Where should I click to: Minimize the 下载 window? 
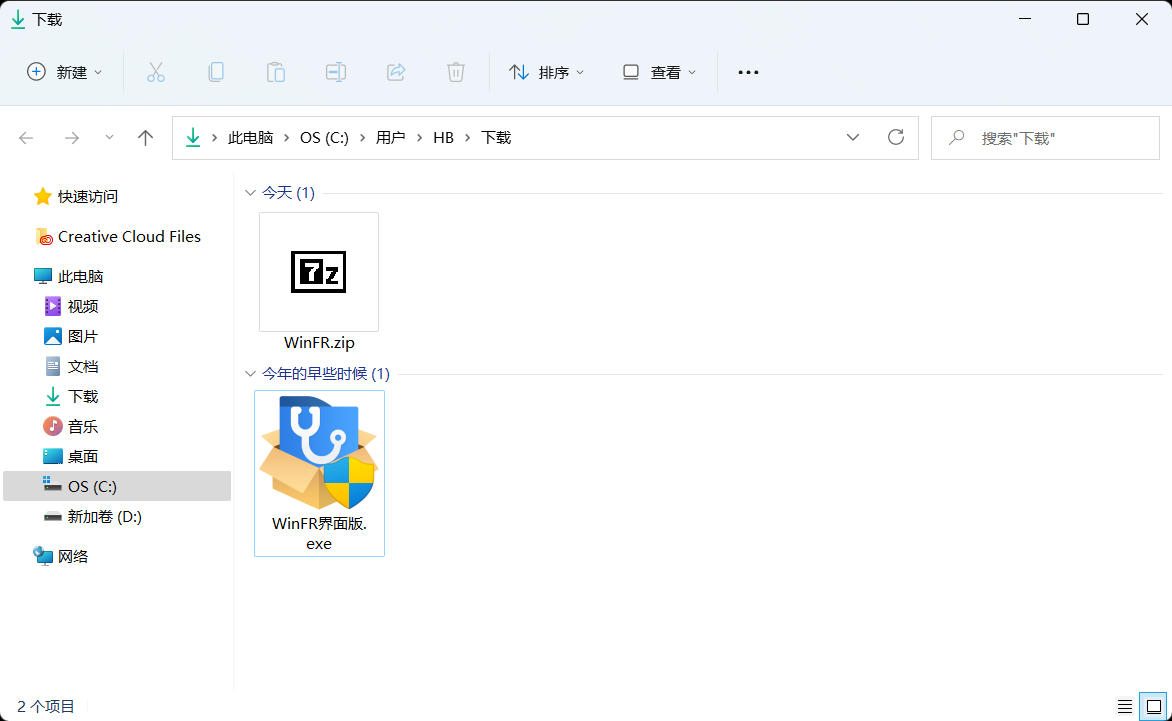point(1025,19)
